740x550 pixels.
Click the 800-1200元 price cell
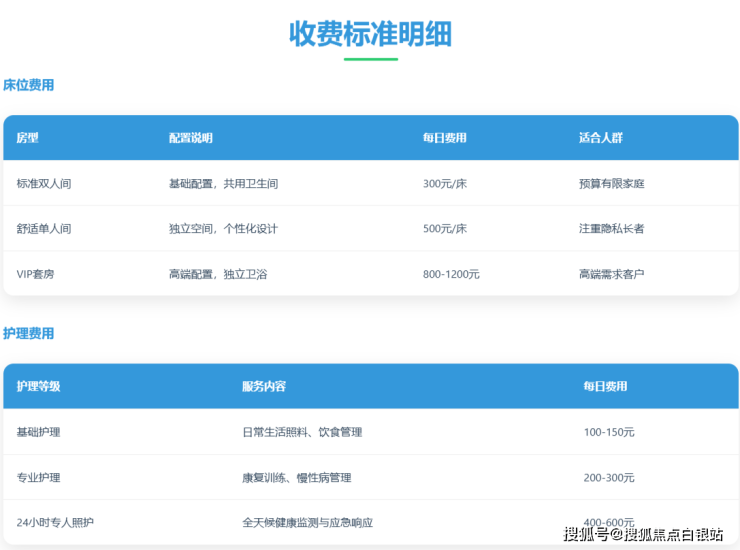pyautogui.click(x=451, y=274)
